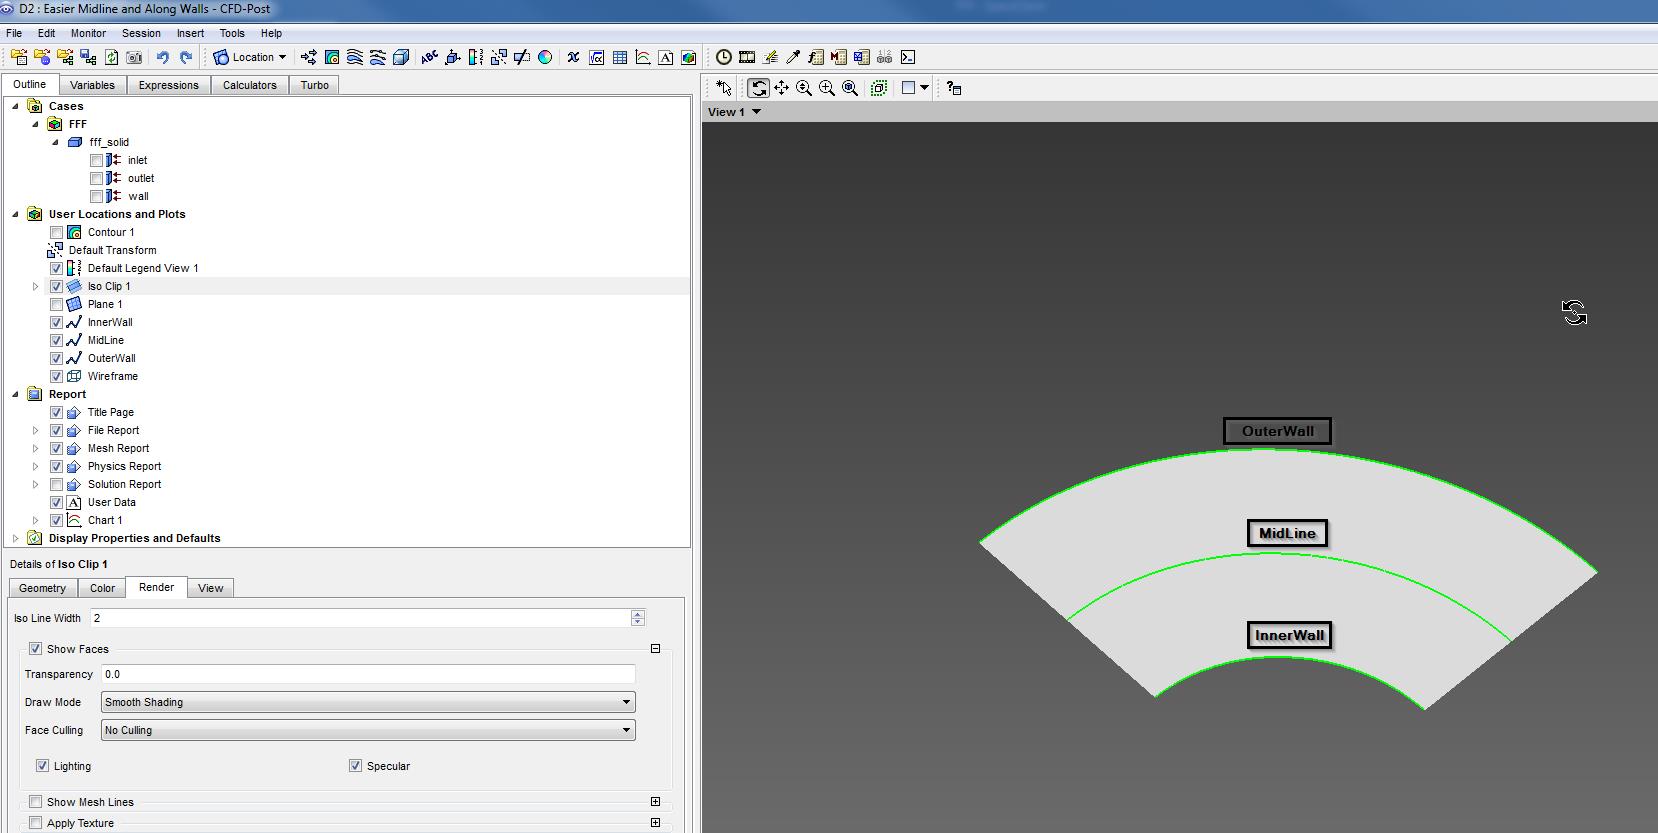
Task: Click the Redo arrow in toolbar
Action: [185, 57]
